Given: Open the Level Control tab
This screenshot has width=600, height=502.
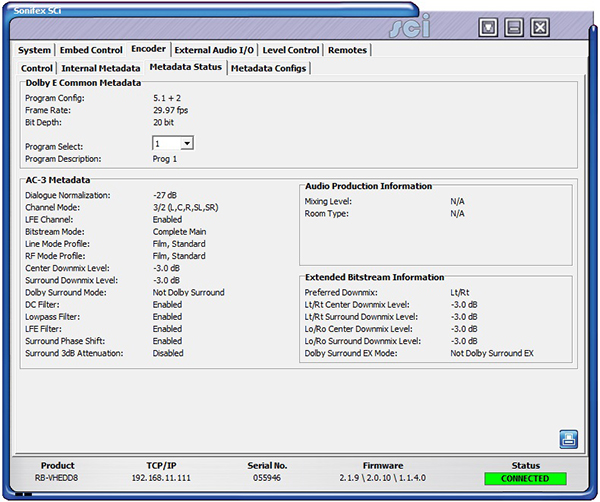Looking at the screenshot, I should [x=291, y=50].
